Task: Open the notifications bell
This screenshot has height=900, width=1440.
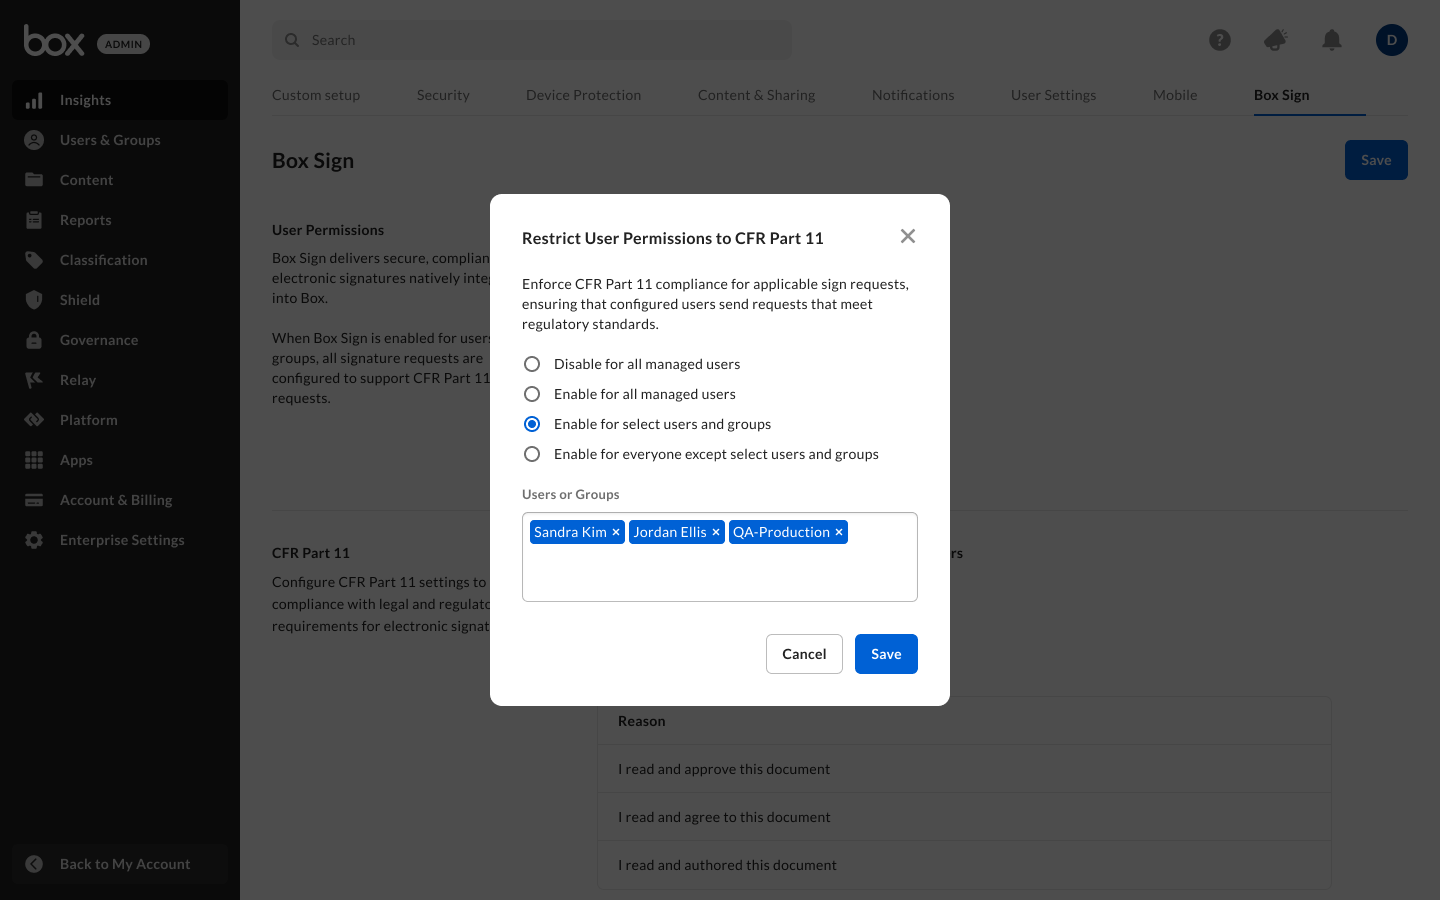Action: 1332,40
